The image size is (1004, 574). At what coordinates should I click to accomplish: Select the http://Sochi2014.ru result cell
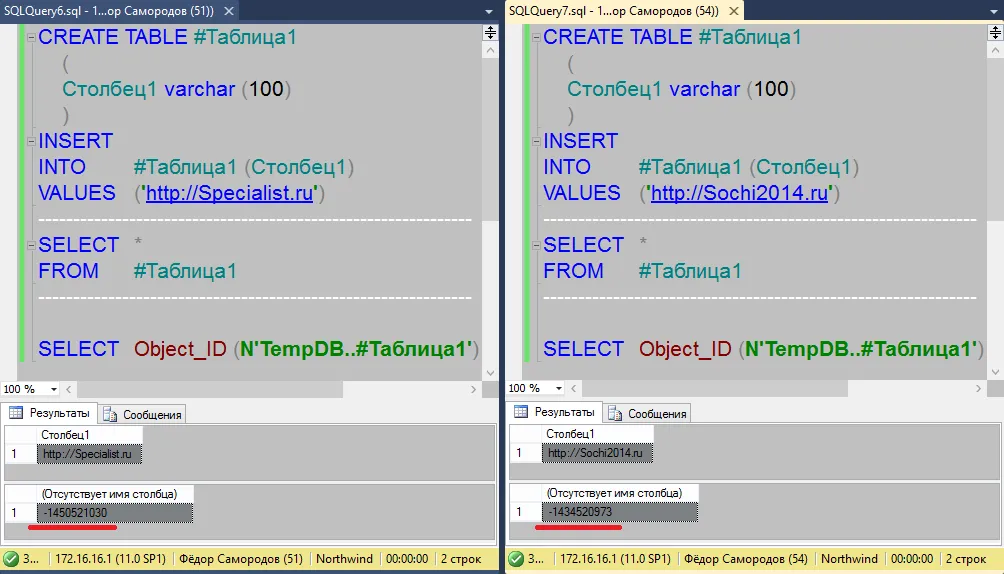pyautogui.click(x=597, y=453)
